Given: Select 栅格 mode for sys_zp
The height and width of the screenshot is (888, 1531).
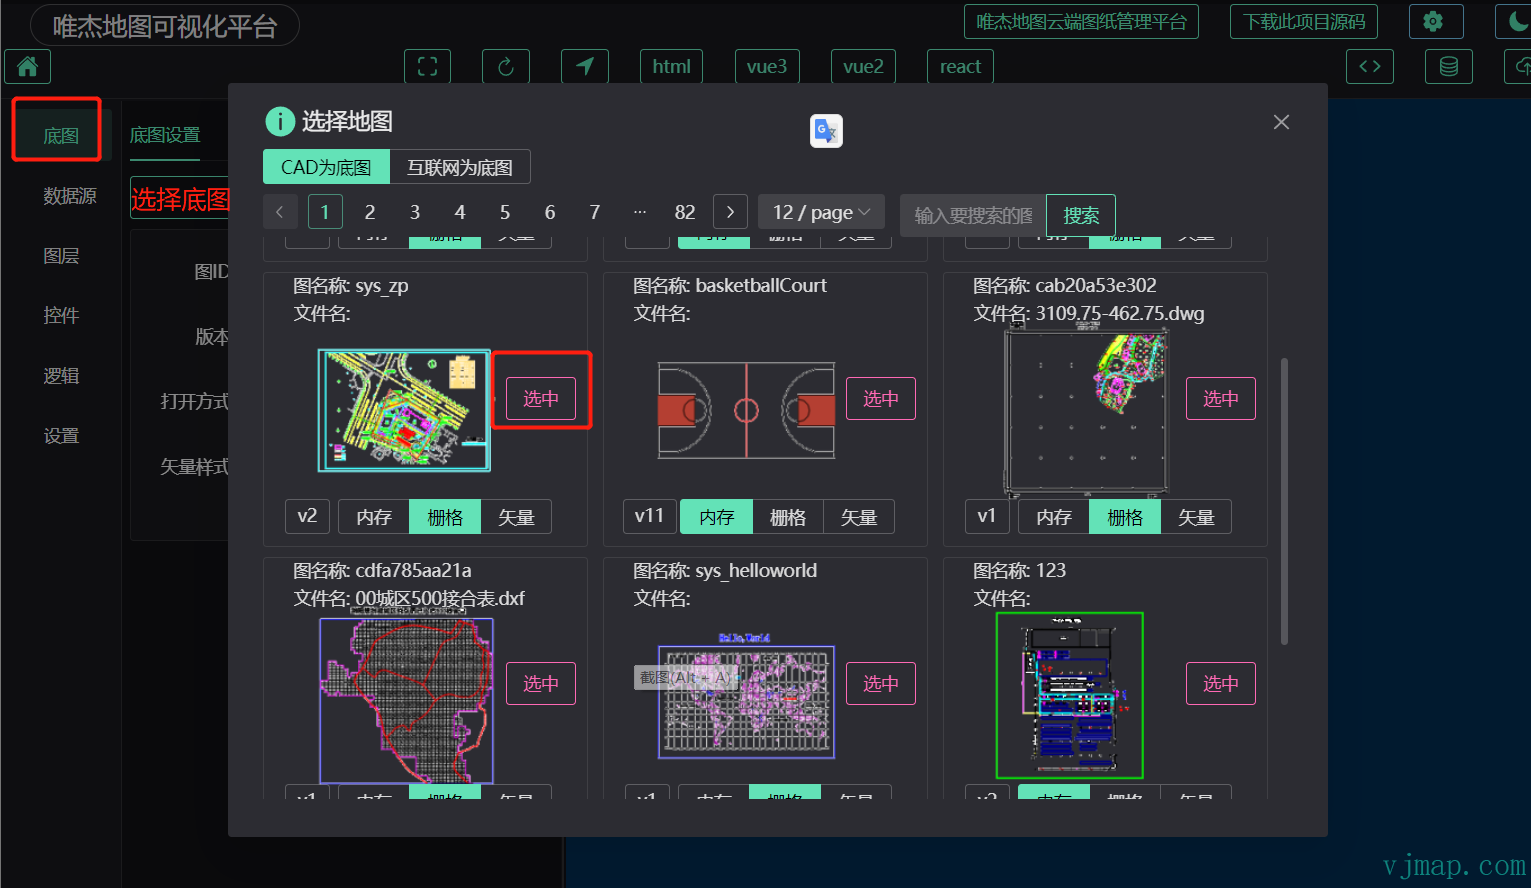Looking at the screenshot, I should (445, 517).
